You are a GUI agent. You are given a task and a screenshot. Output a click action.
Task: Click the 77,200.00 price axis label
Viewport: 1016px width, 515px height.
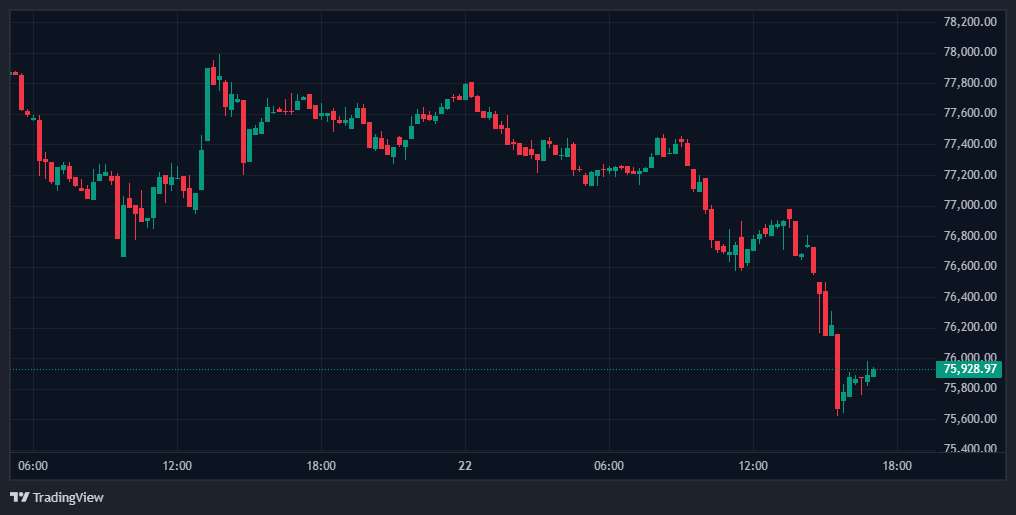[970, 174]
